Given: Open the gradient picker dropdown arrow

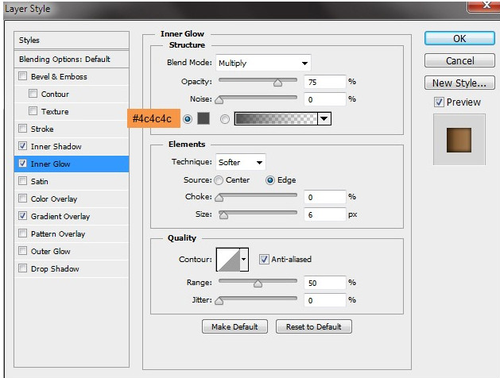Looking at the screenshot, I should [x=324, y=119].
